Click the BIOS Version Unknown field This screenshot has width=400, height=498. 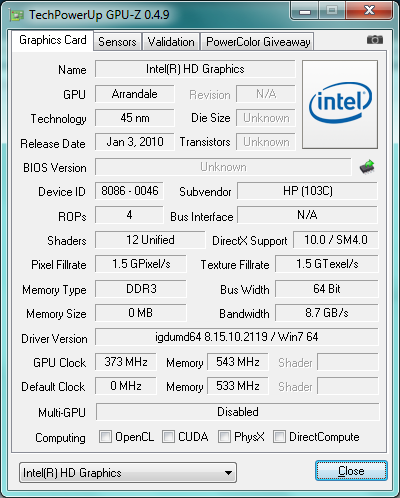tap(223, 167)
